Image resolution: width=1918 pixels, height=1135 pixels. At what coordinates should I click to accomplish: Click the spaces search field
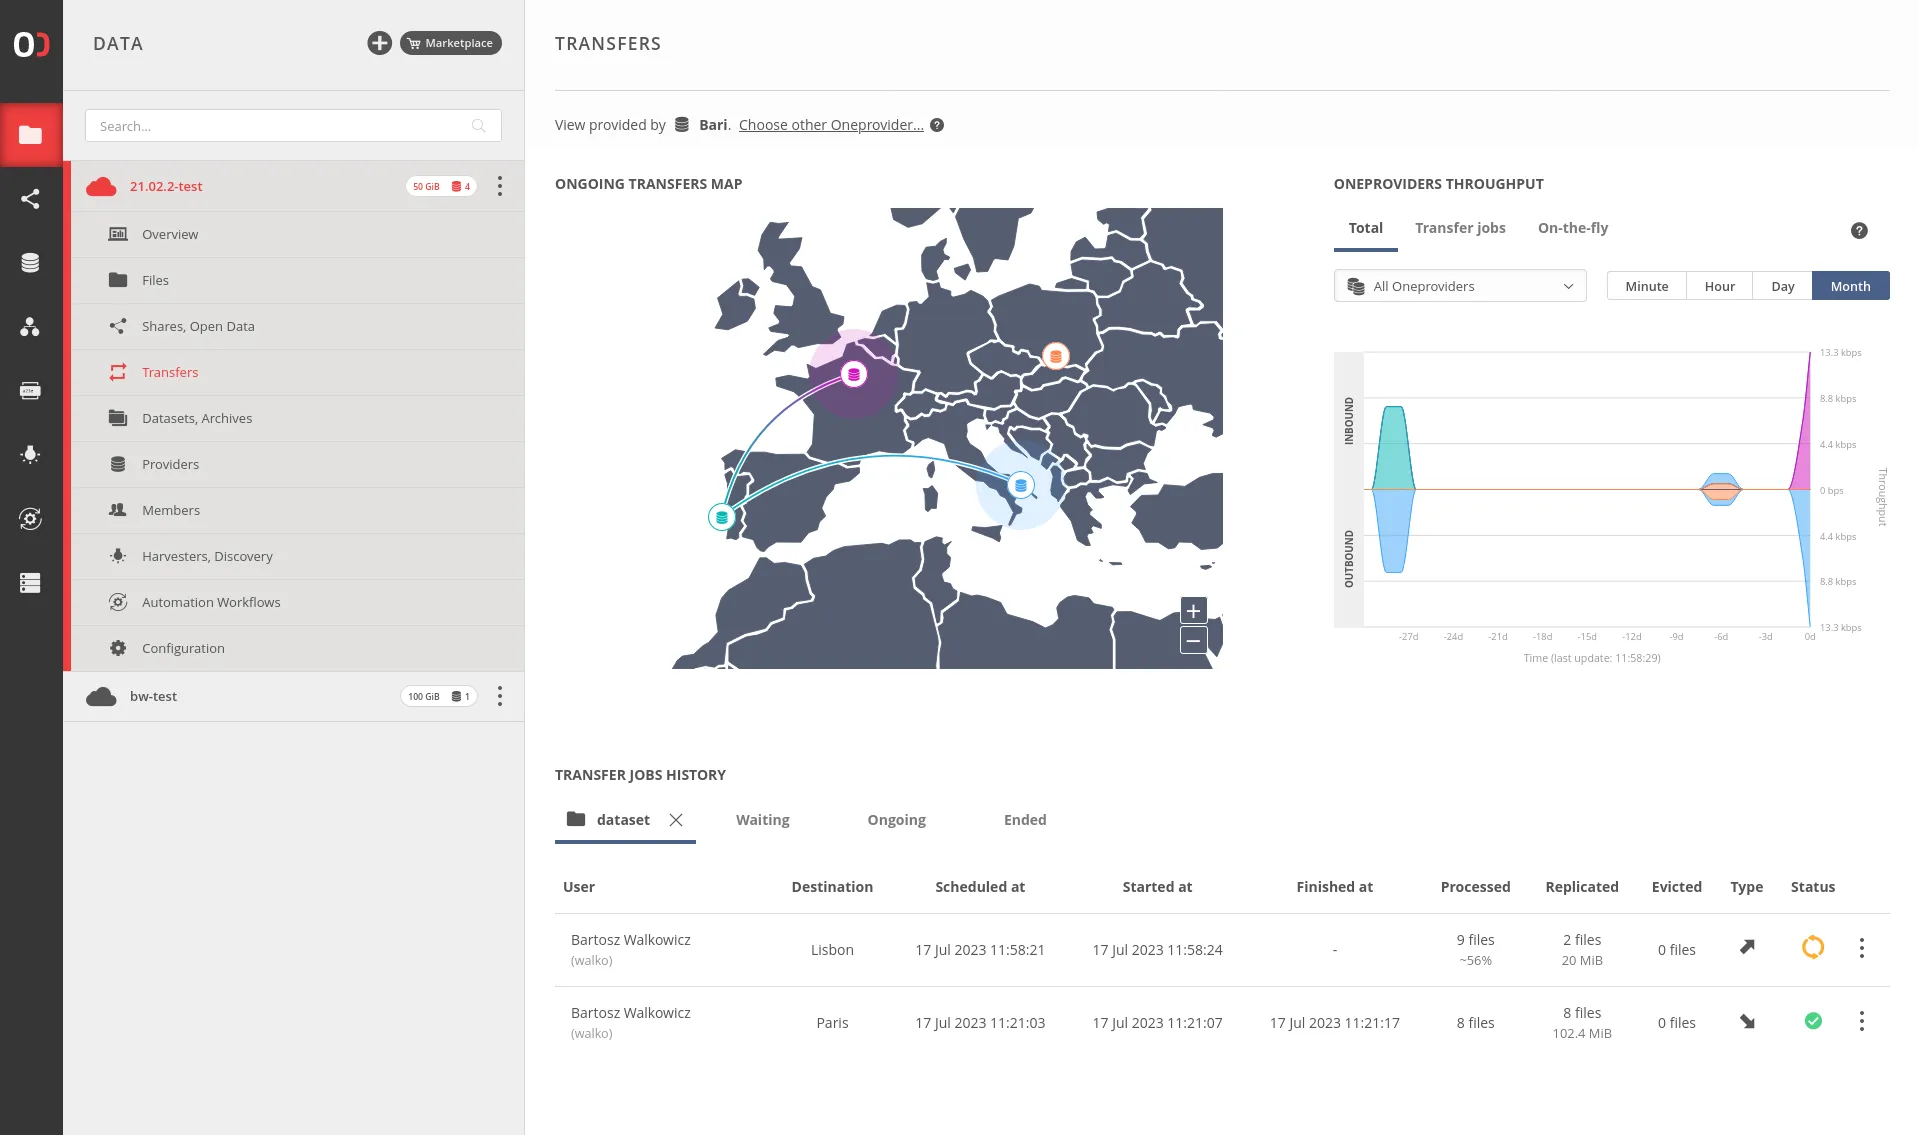tap(280, 126)
